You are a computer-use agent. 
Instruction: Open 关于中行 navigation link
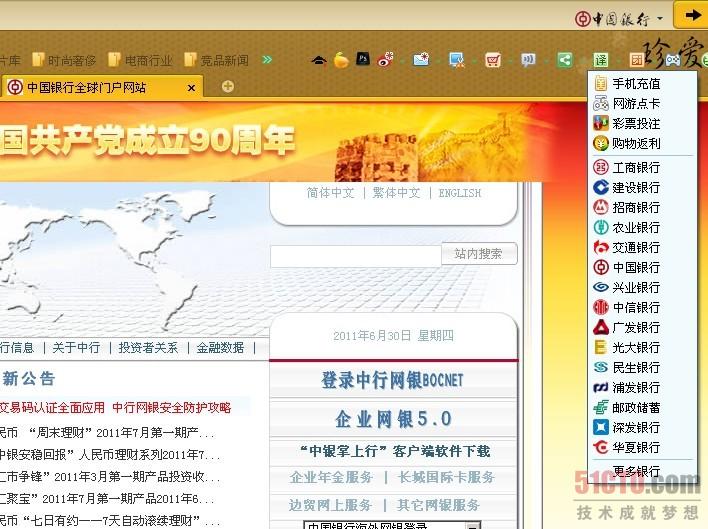[x=76, y=347]
